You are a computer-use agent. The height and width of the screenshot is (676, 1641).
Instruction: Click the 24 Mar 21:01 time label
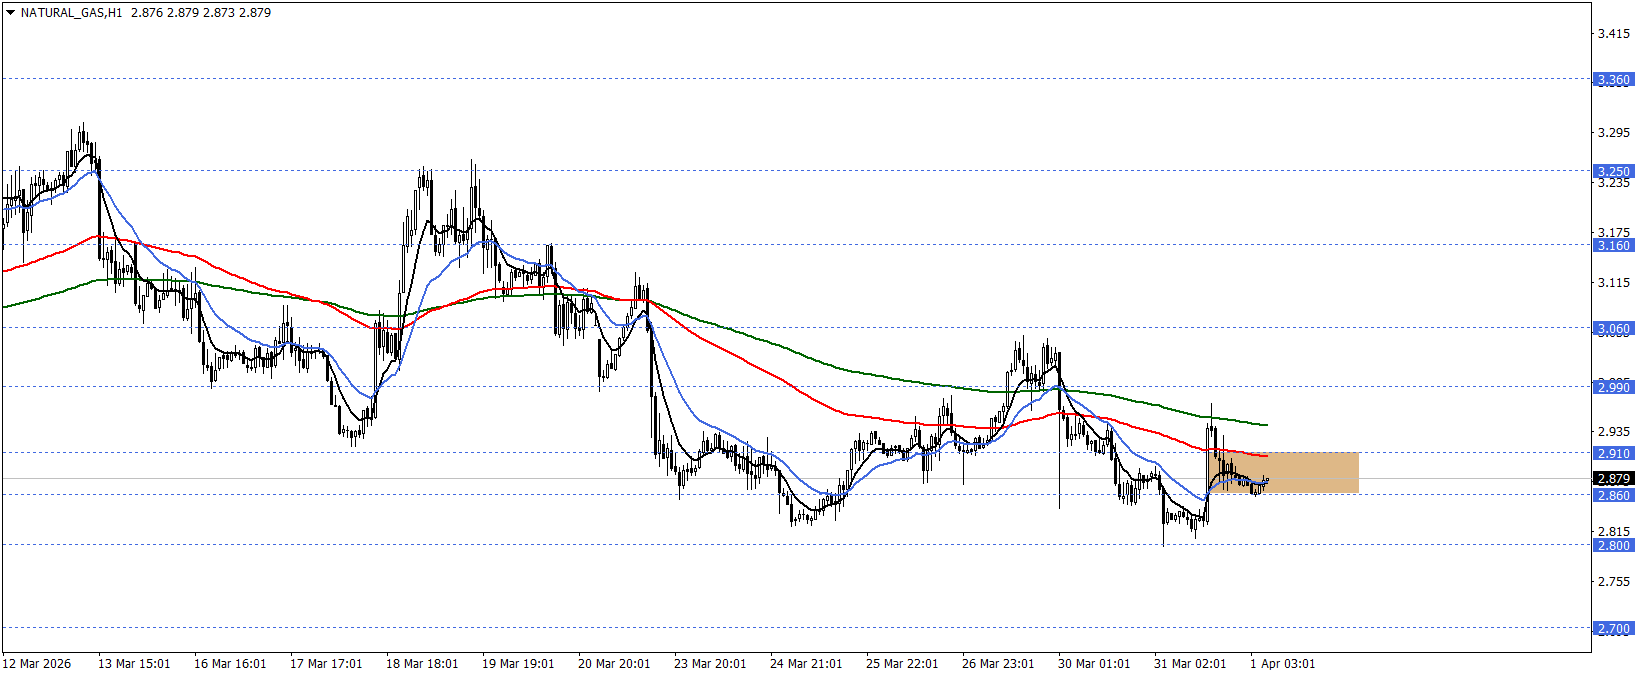tap(806, 664)
